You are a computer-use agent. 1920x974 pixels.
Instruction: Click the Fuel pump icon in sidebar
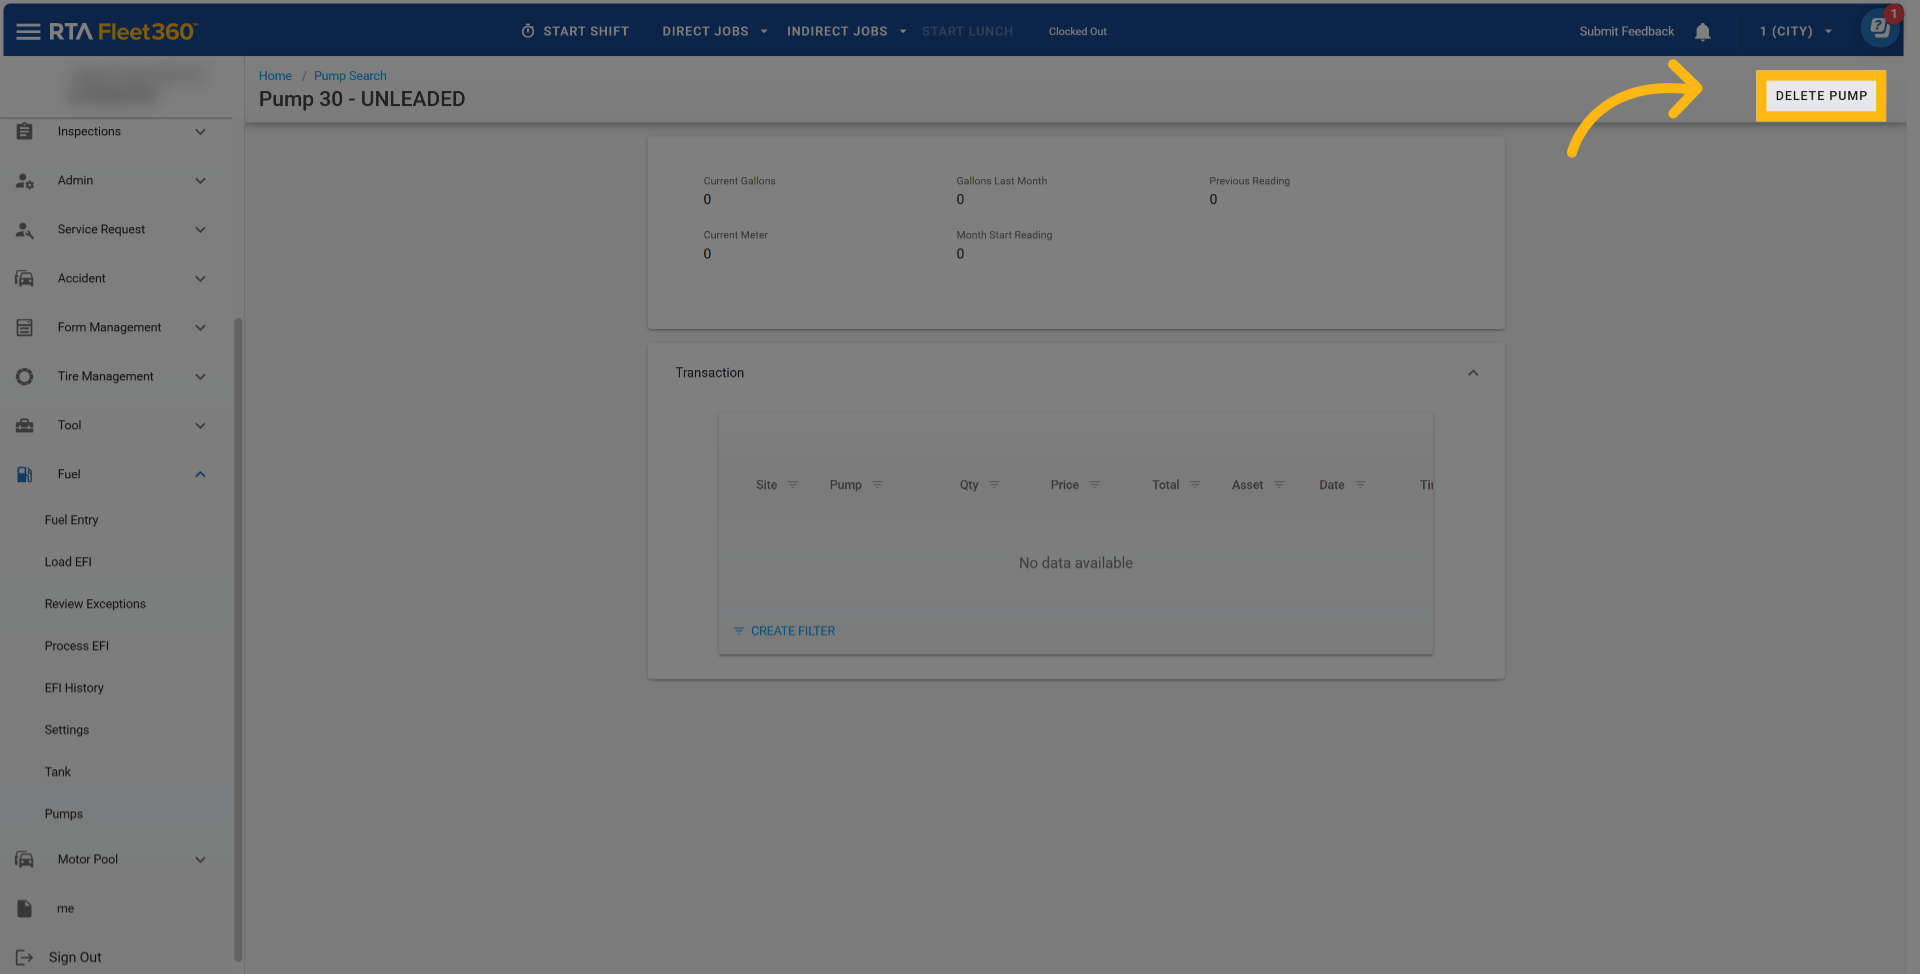point(25,475)
